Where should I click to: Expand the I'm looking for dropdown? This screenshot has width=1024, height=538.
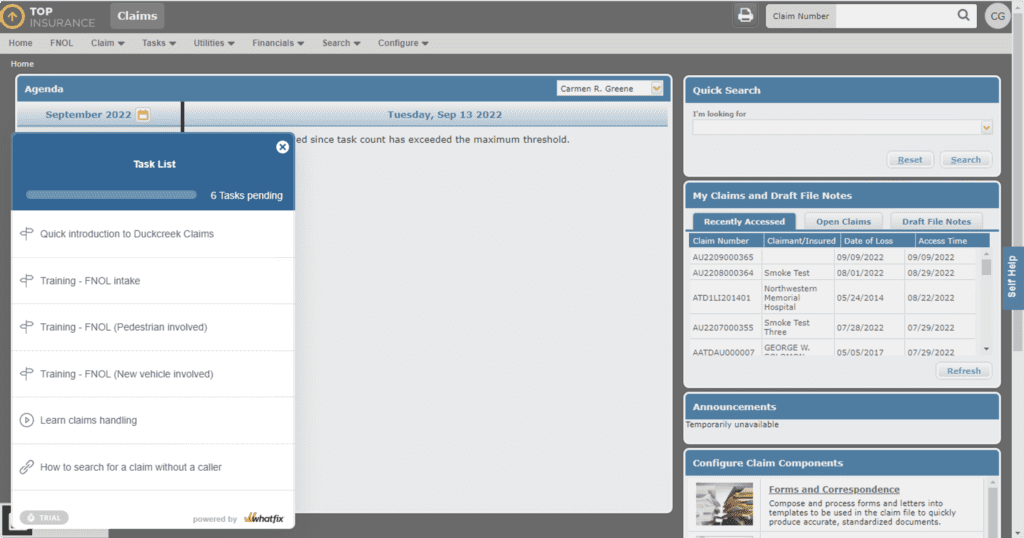[x=986, y=128]
